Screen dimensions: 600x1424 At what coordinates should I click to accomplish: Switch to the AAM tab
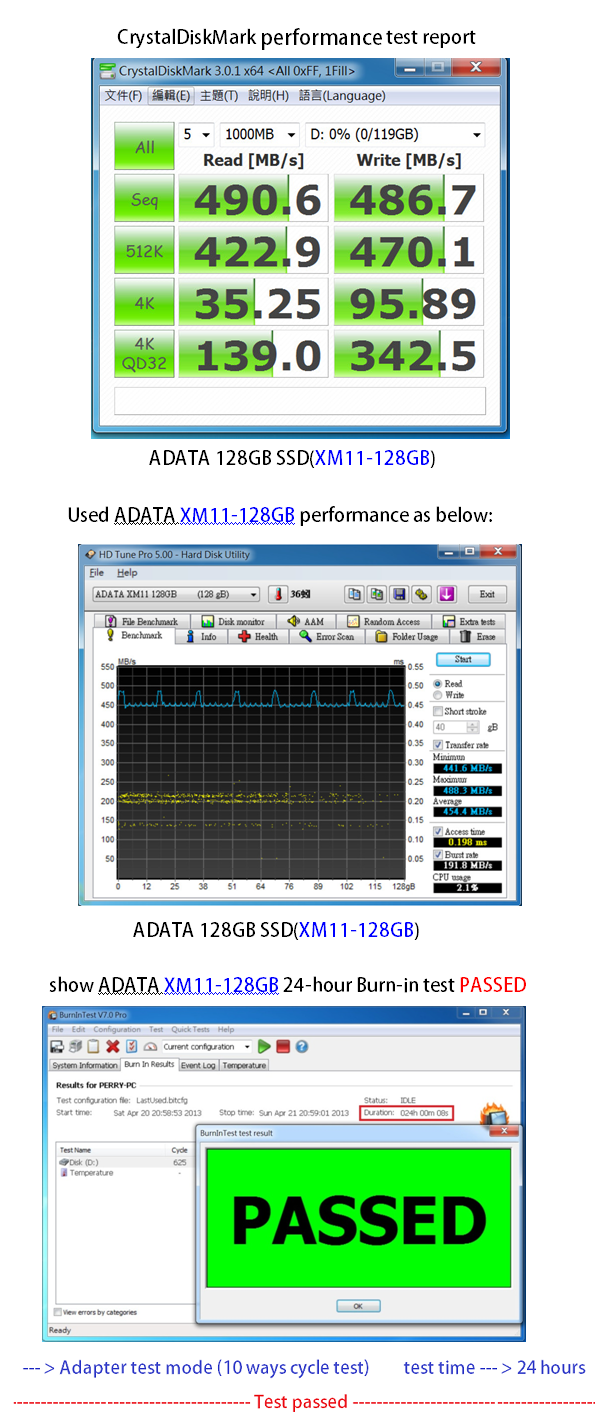(305, 621)
